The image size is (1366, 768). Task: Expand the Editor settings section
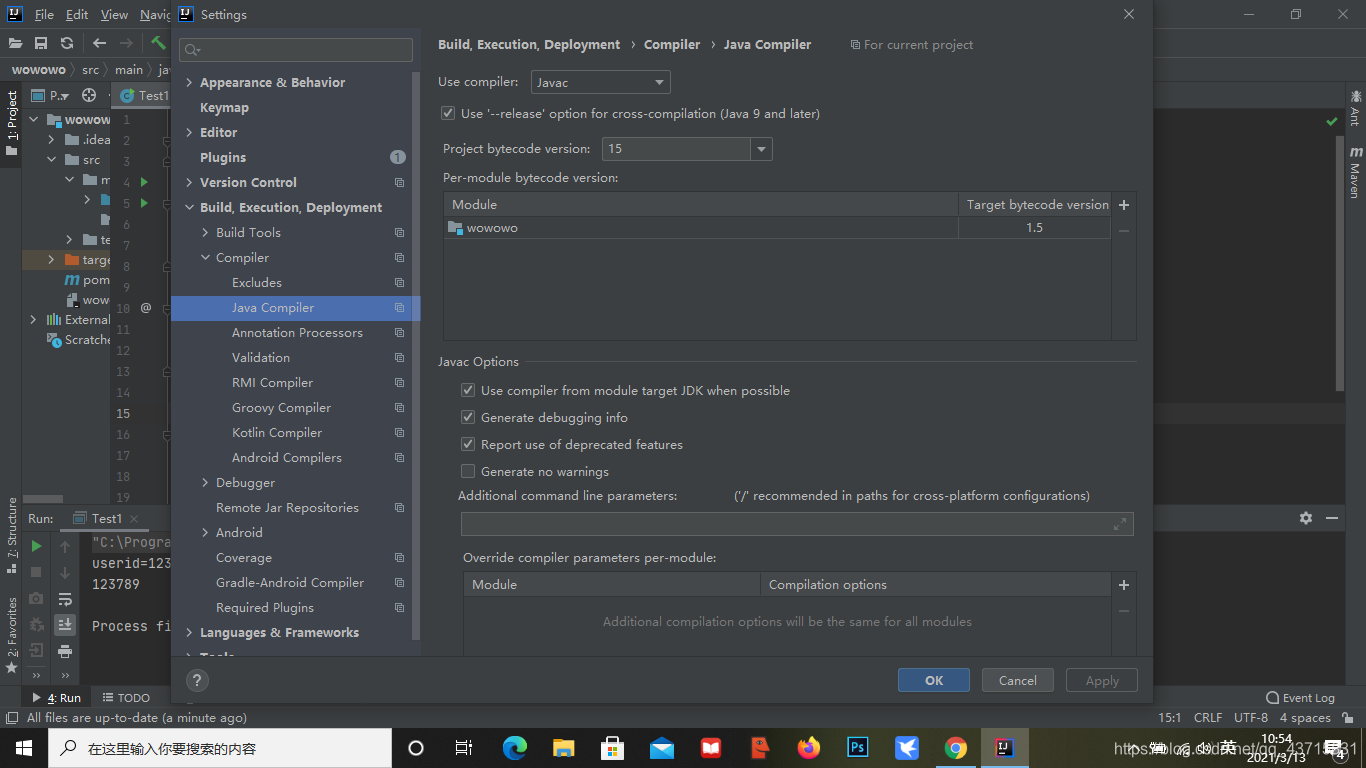[x=189, y=133]
